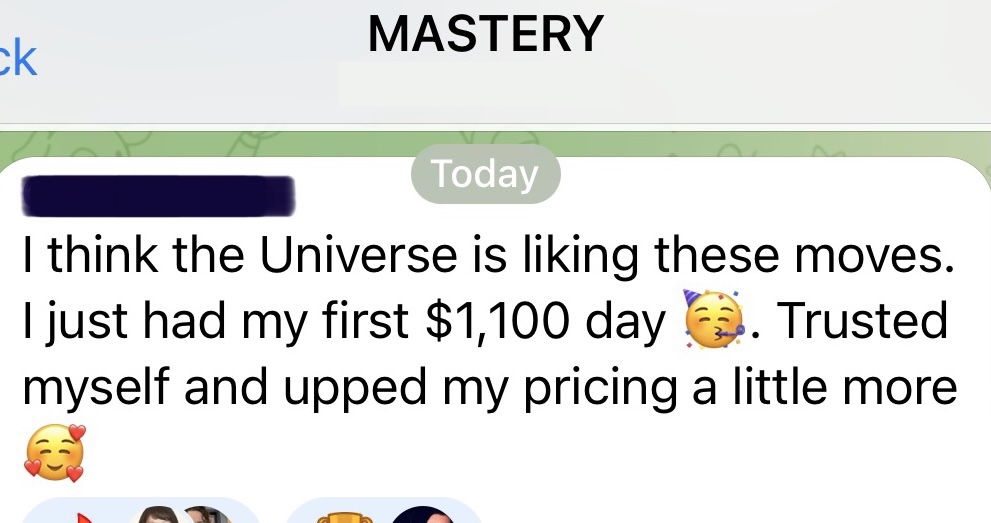The width and height of the screenshot is (991, 523).
Task: Click the message text about the Universe
Action: coord(488,255)
